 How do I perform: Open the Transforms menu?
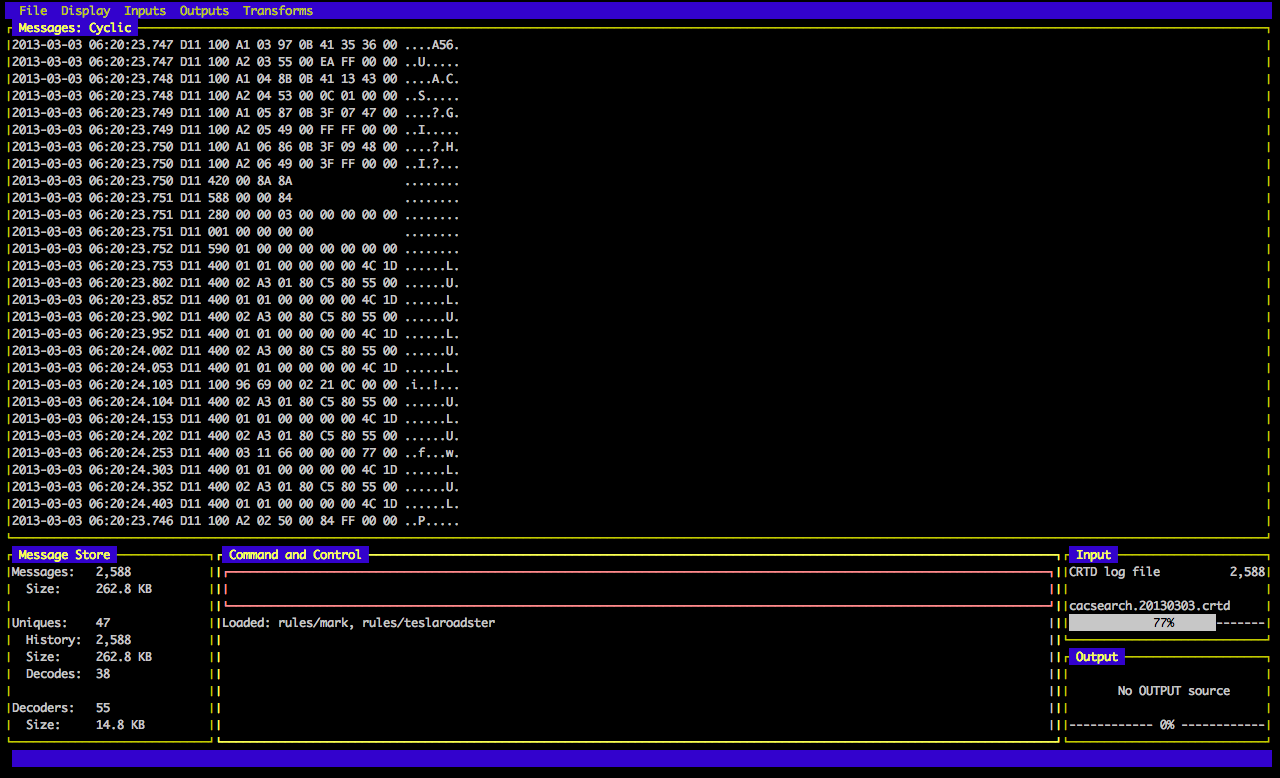[x=278, y=11]
